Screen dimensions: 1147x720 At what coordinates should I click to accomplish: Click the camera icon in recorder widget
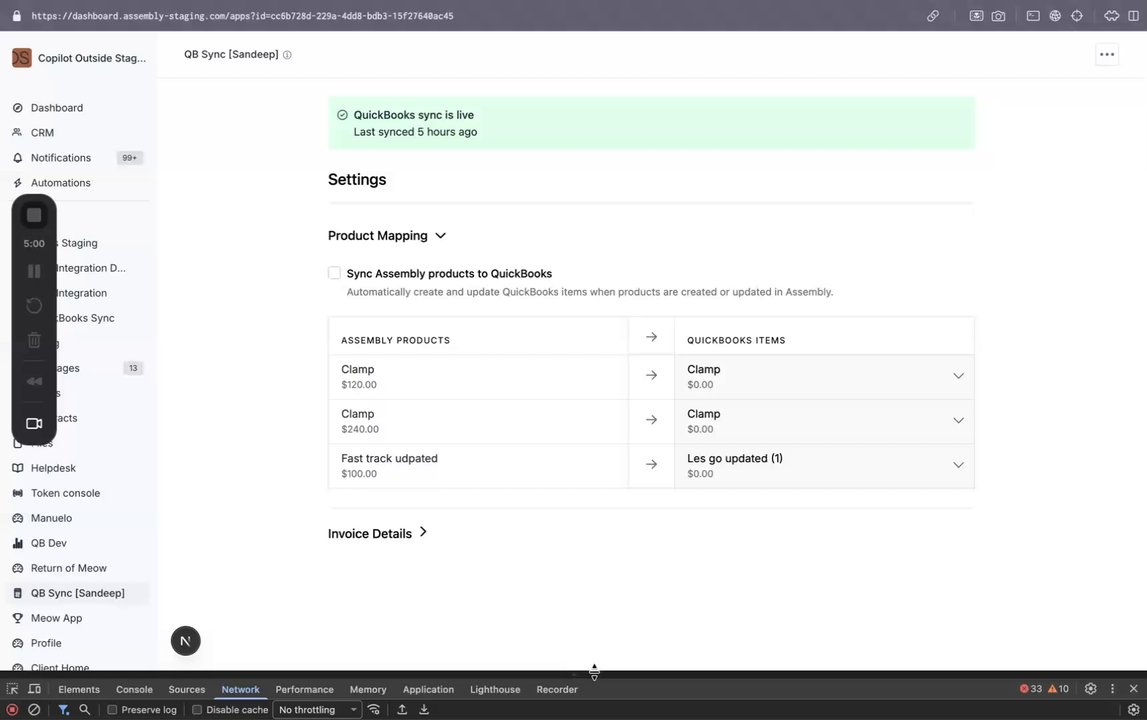click(34, 423)
